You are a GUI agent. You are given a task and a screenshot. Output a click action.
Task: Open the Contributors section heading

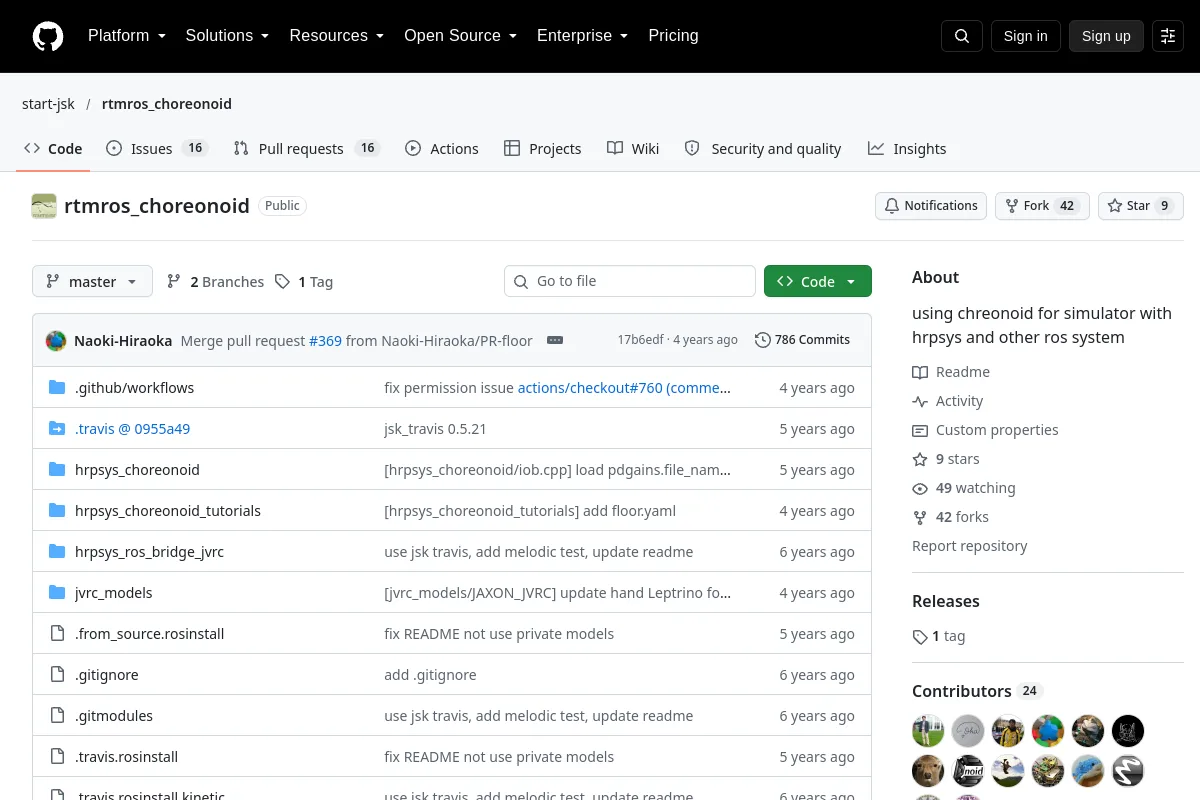[x=977, y=691]
